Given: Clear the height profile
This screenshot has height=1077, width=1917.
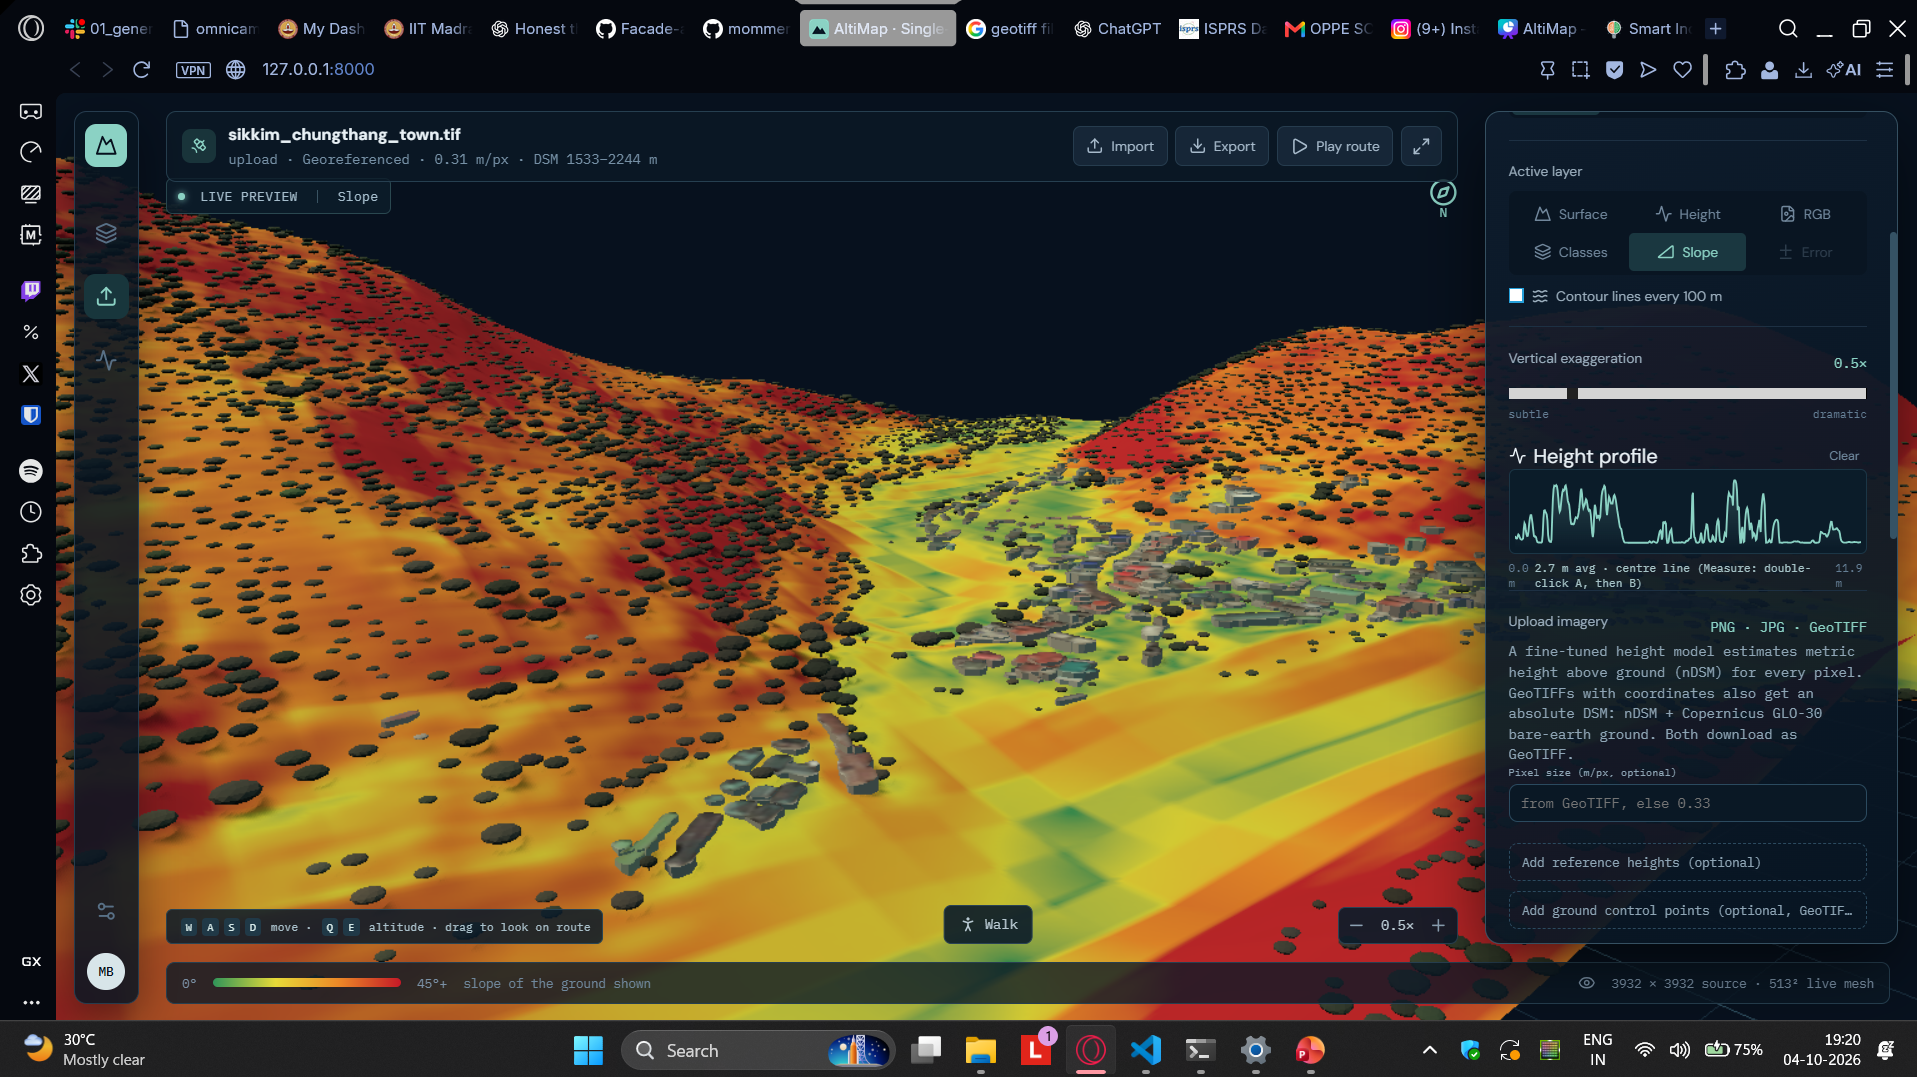Looking at the screenshot, I should pos(1843,456).
